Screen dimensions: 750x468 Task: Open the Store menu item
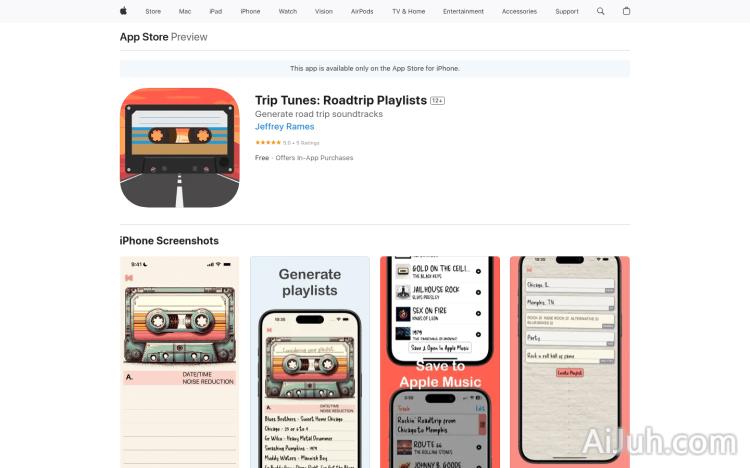(153, 11)
